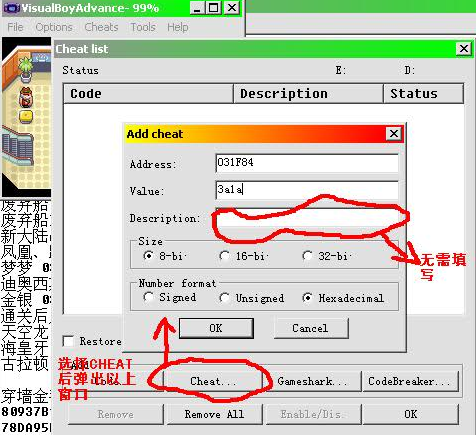Click the Address input field
The height and width of the screenshot is (435, 476).
point(307,163)
